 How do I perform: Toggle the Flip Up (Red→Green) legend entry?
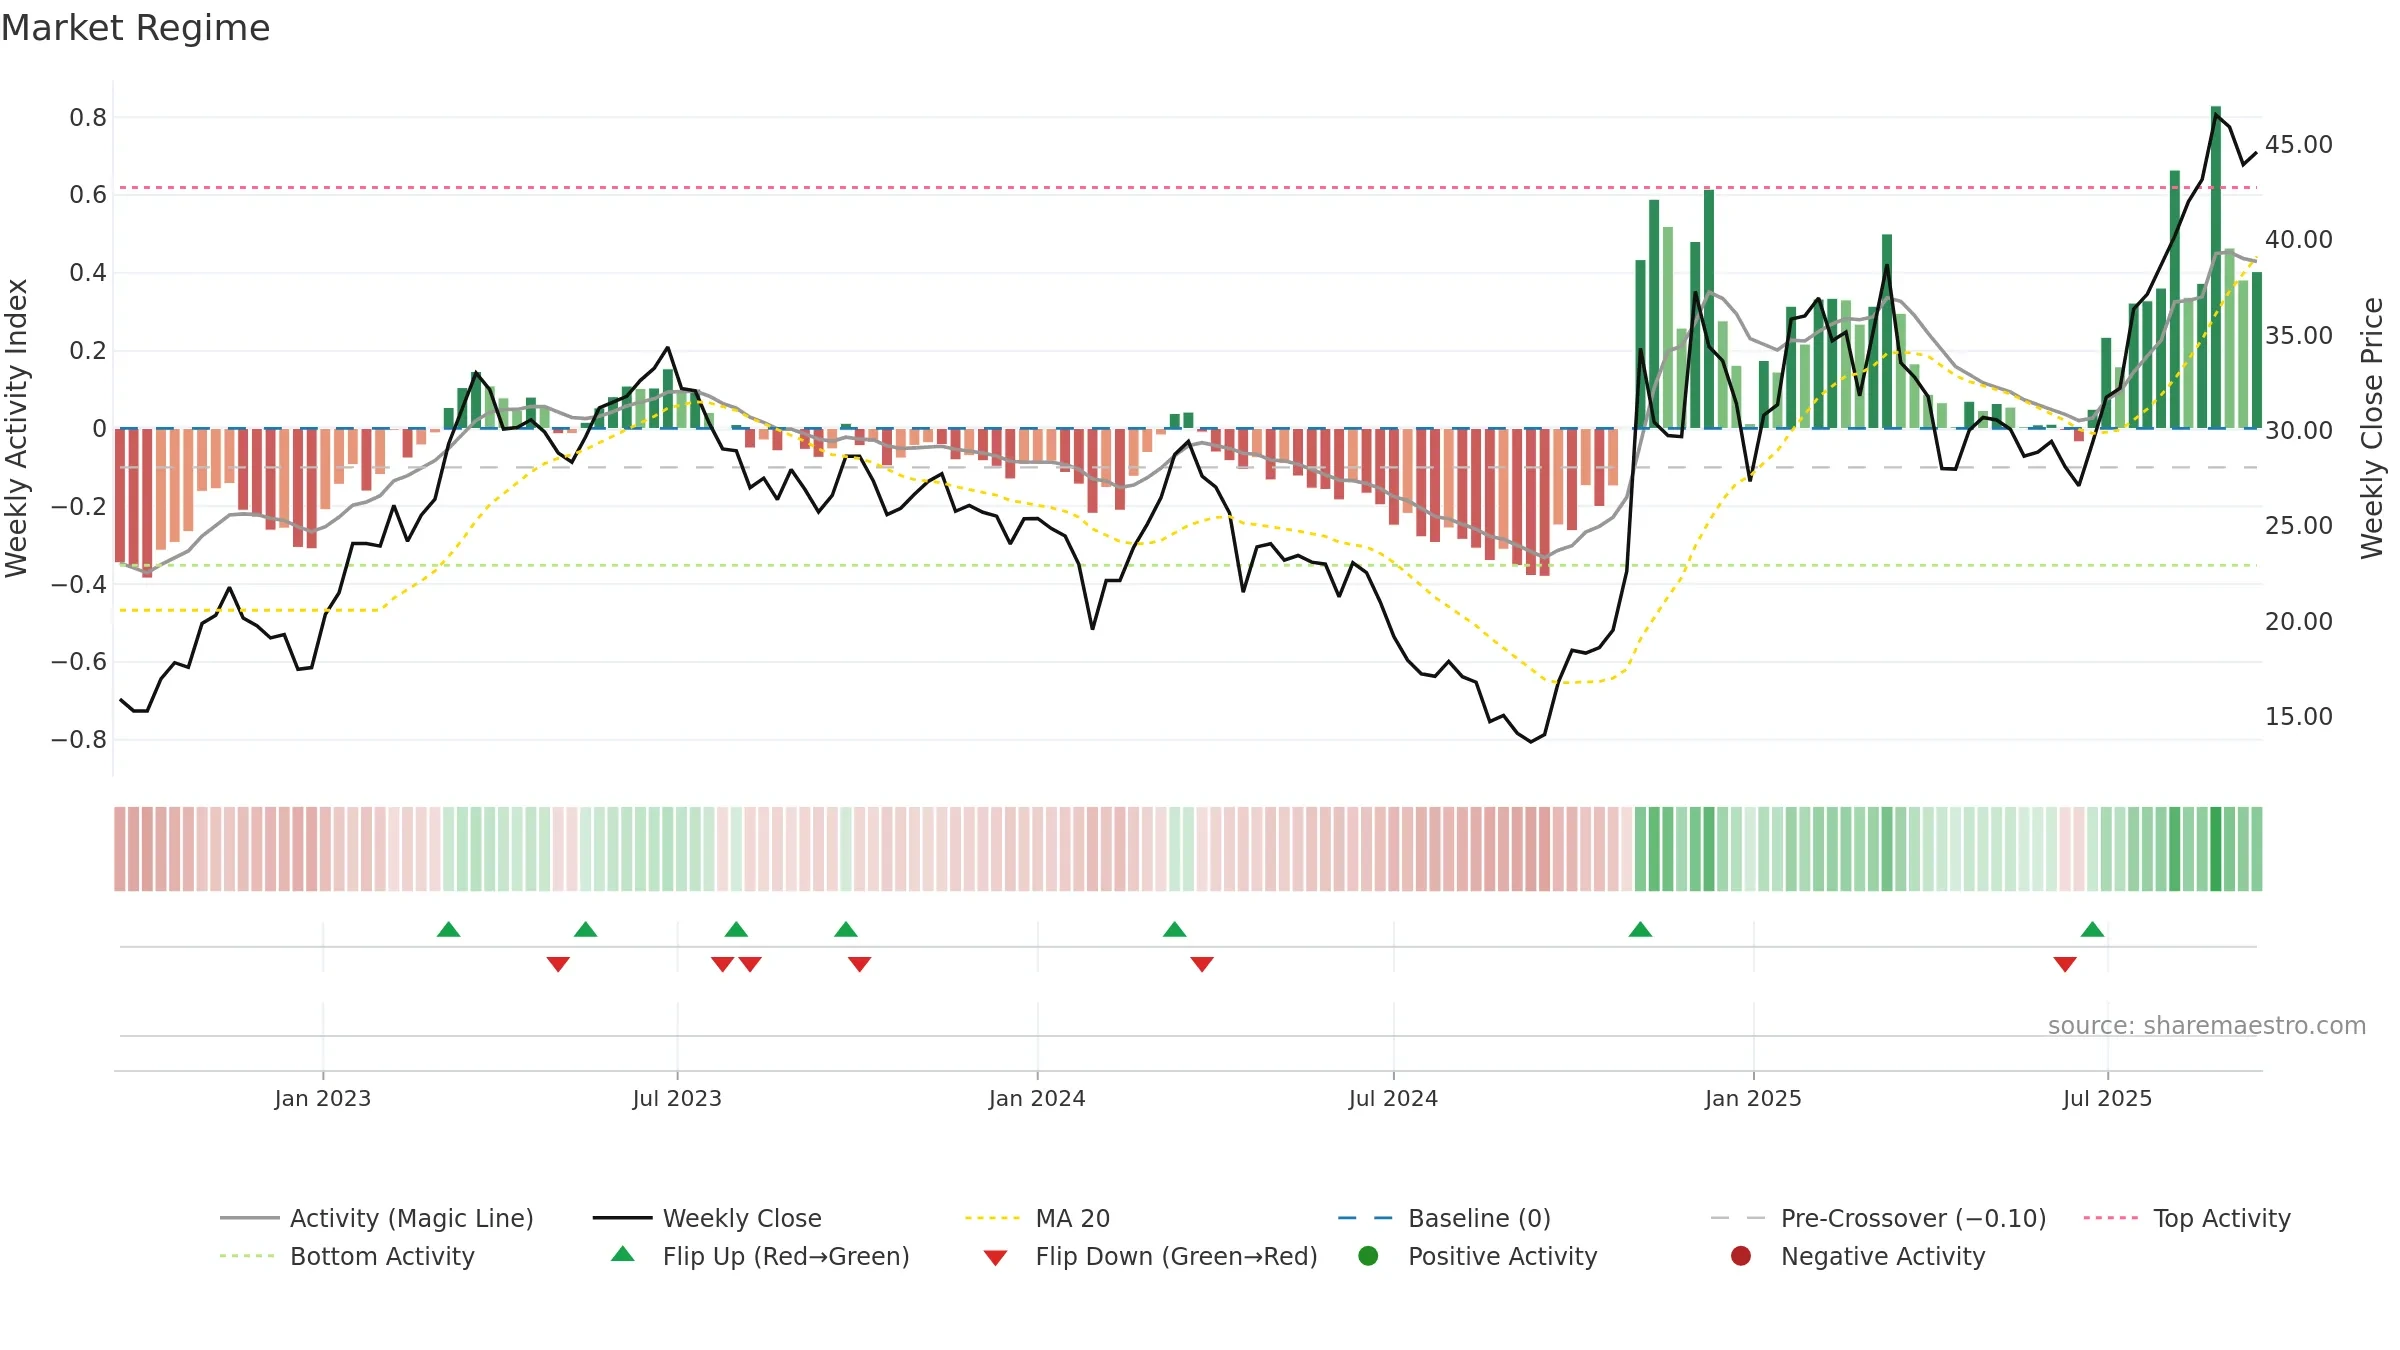(760, 1256)
